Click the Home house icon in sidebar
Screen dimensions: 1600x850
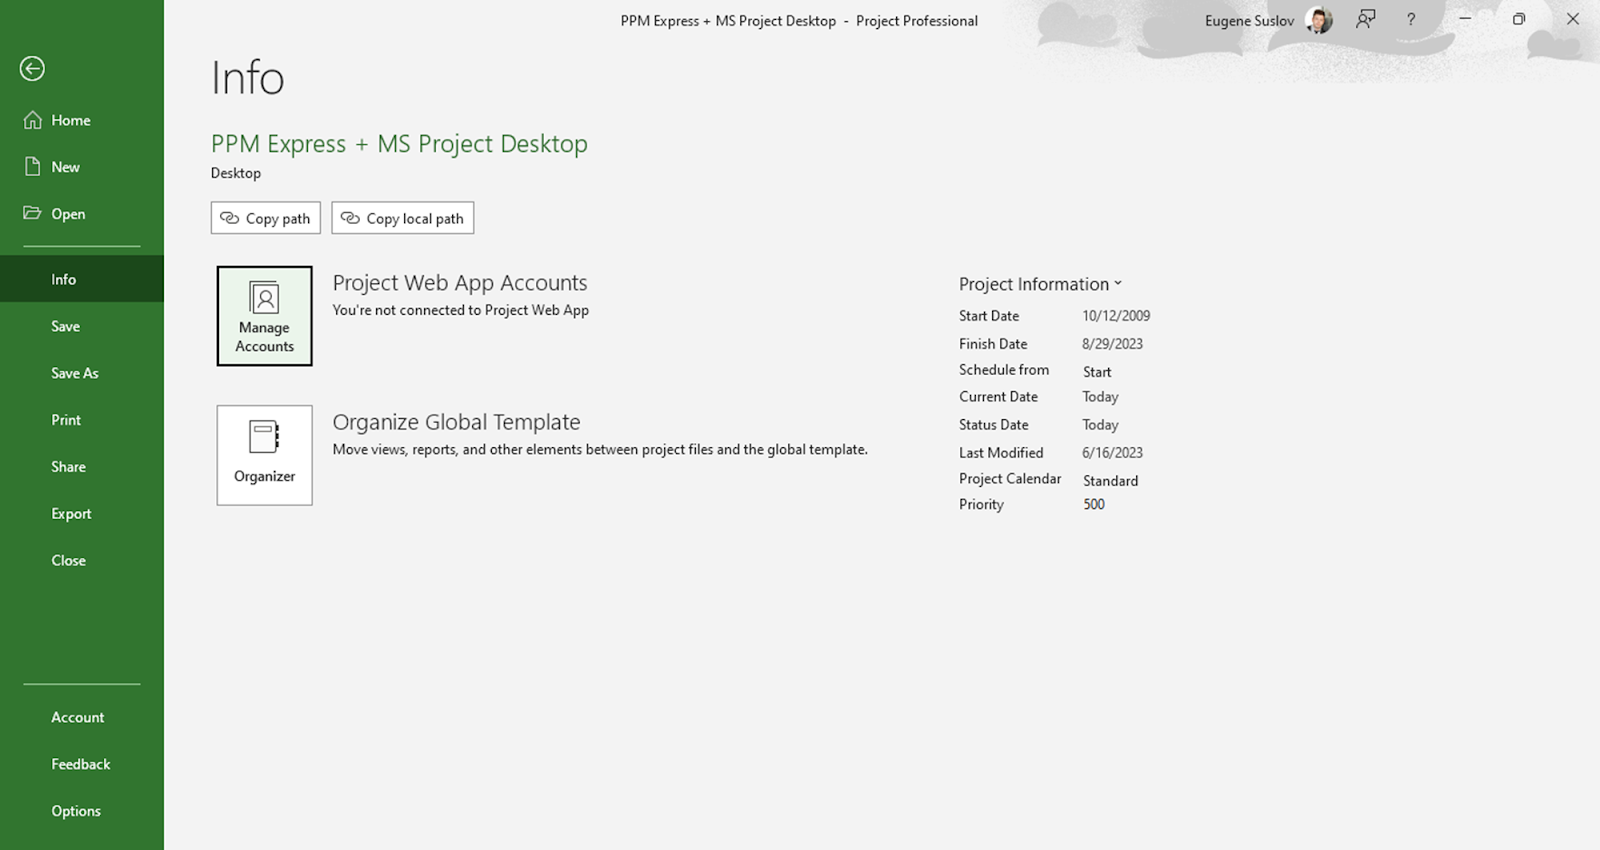tap(33, 120)
